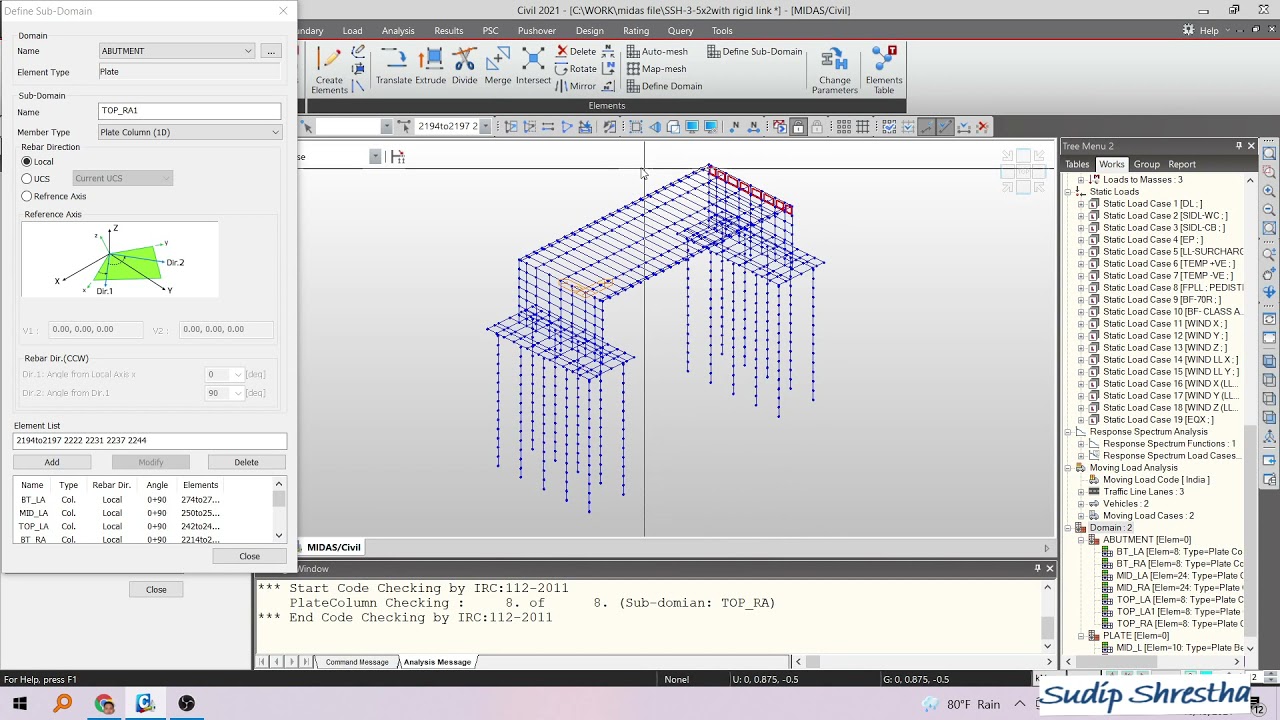Collapse the Domain : 2 tree node
This screenshot has width=1280, height=720.
pyautogui.click(x=1068, y=528)
